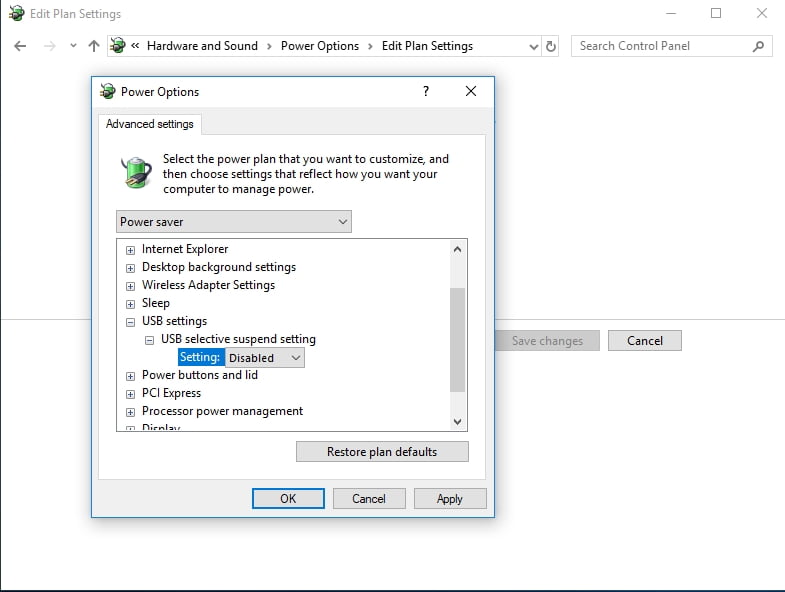This screenshot has width=785, height=592.
Task: Open Hardware and Sound breadcrumb
Action: pyautogui.click(x=202, y=46)
